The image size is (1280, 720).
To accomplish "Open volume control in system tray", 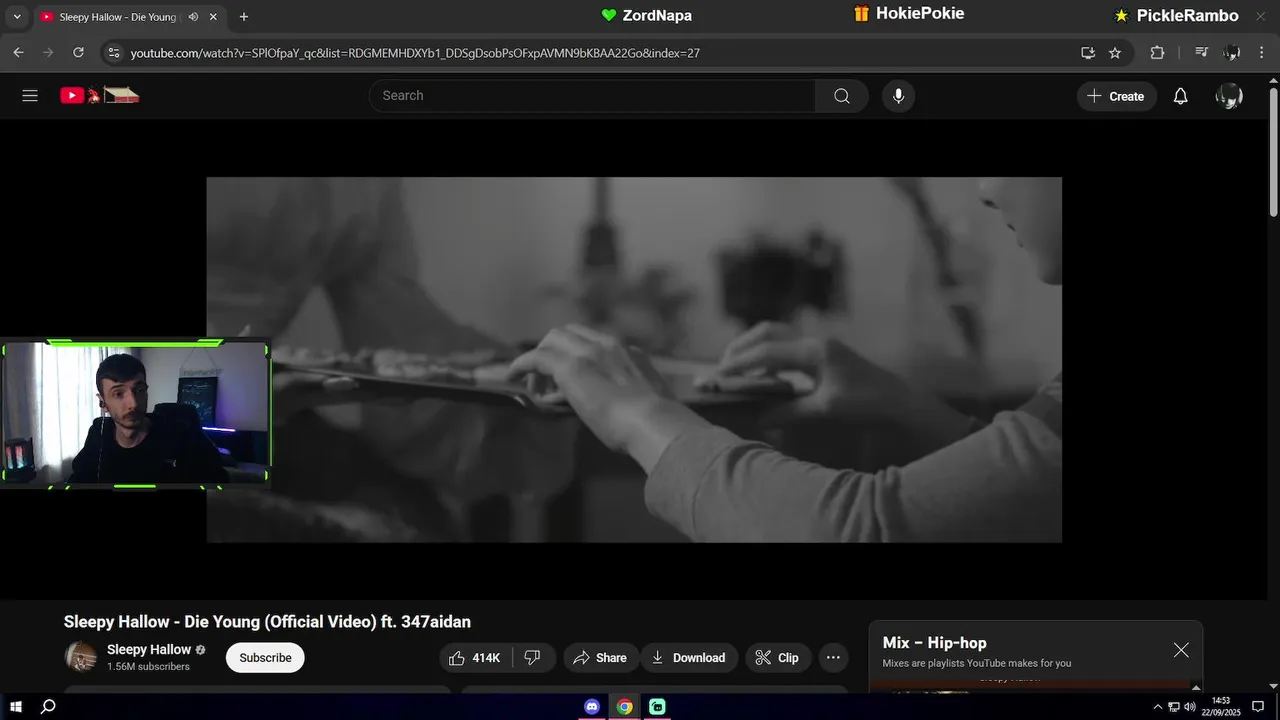I will click(1190, 707).
